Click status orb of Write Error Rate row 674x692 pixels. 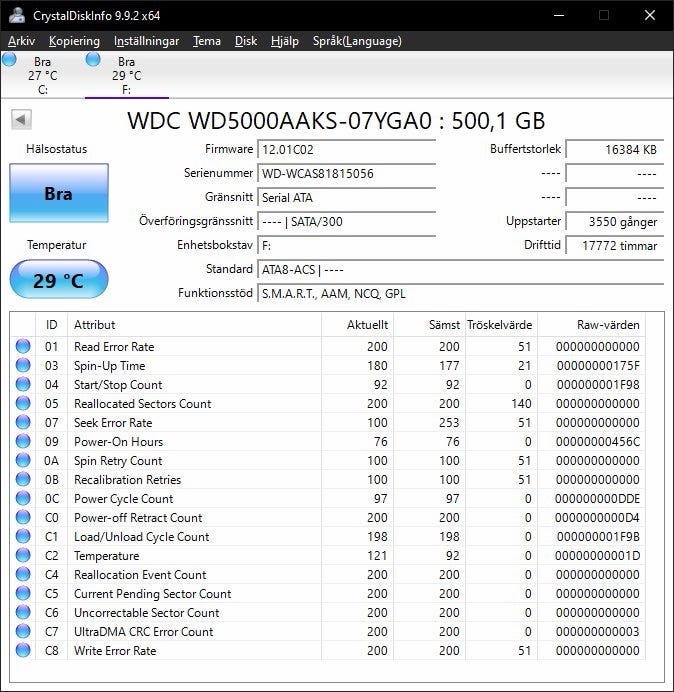point(23,650)
